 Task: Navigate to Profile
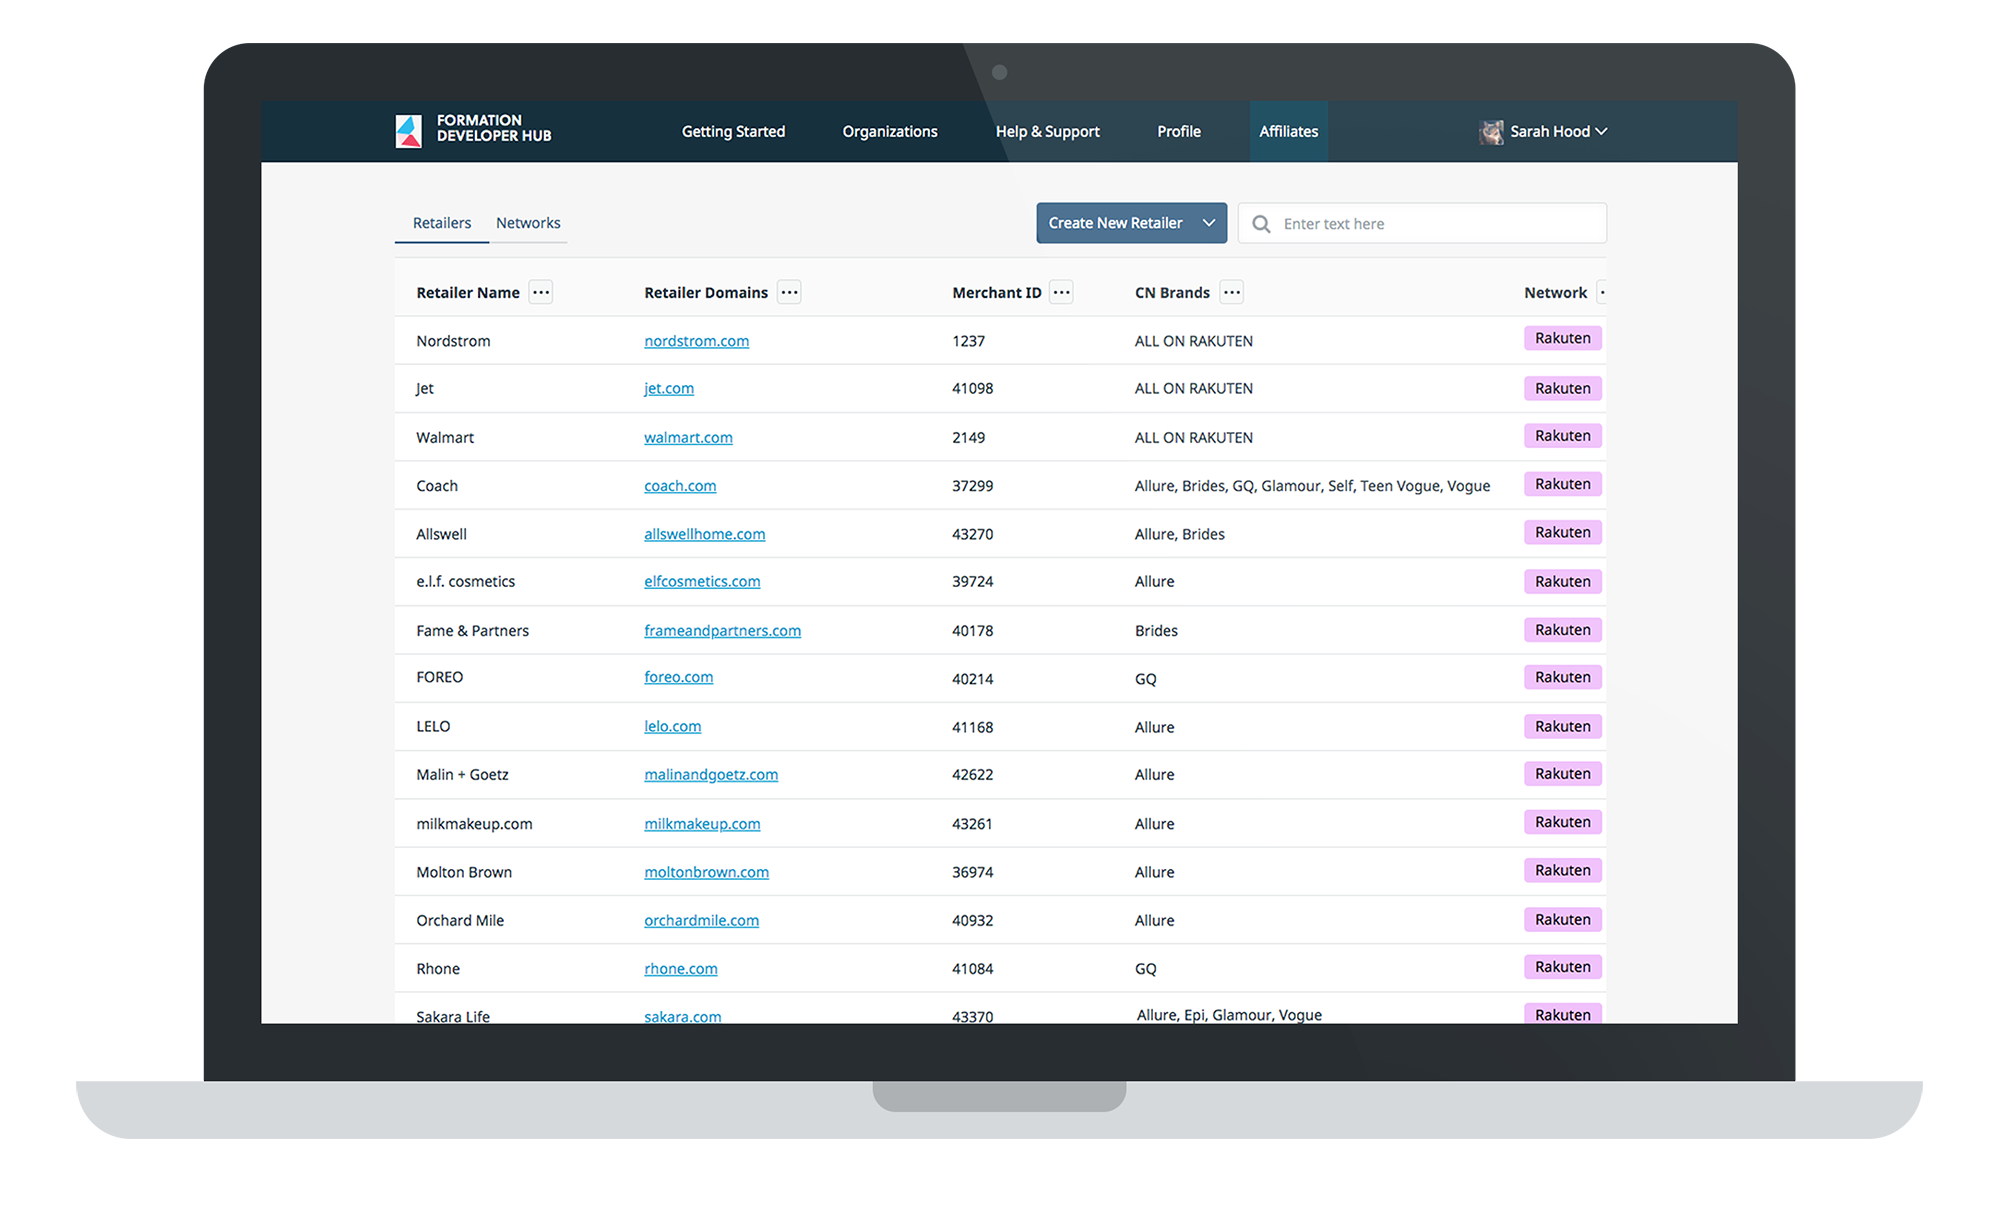(x=1179, y=131)
